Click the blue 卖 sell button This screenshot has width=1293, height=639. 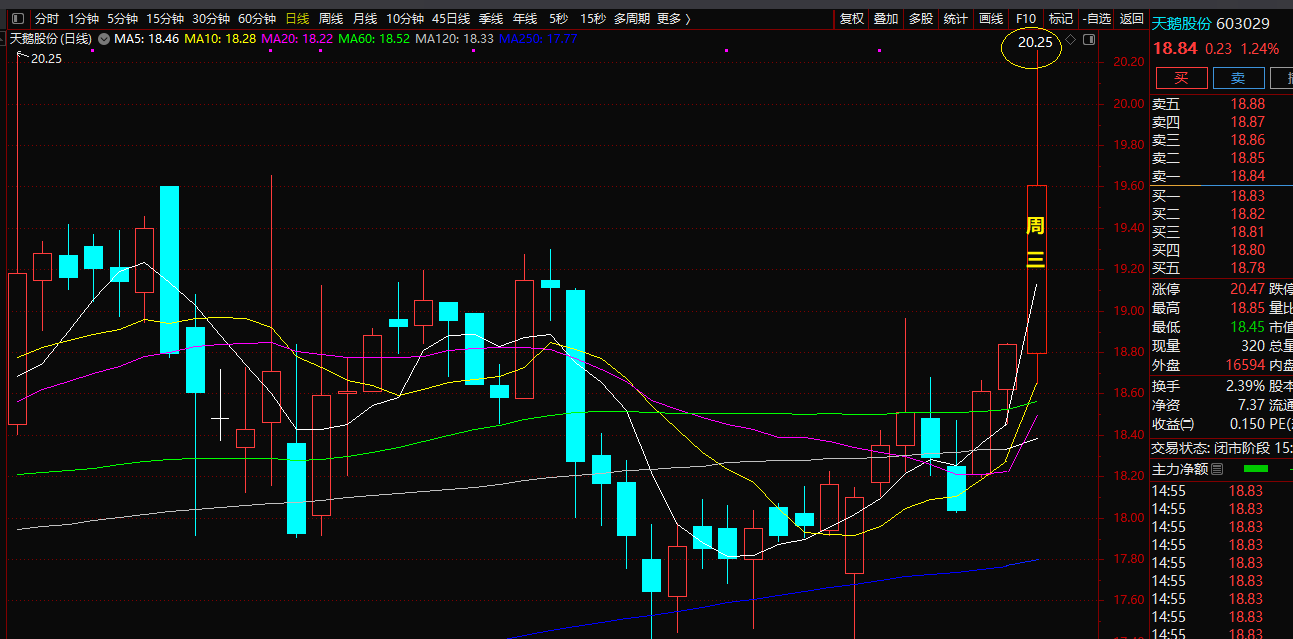click(x=1238, y=78)
